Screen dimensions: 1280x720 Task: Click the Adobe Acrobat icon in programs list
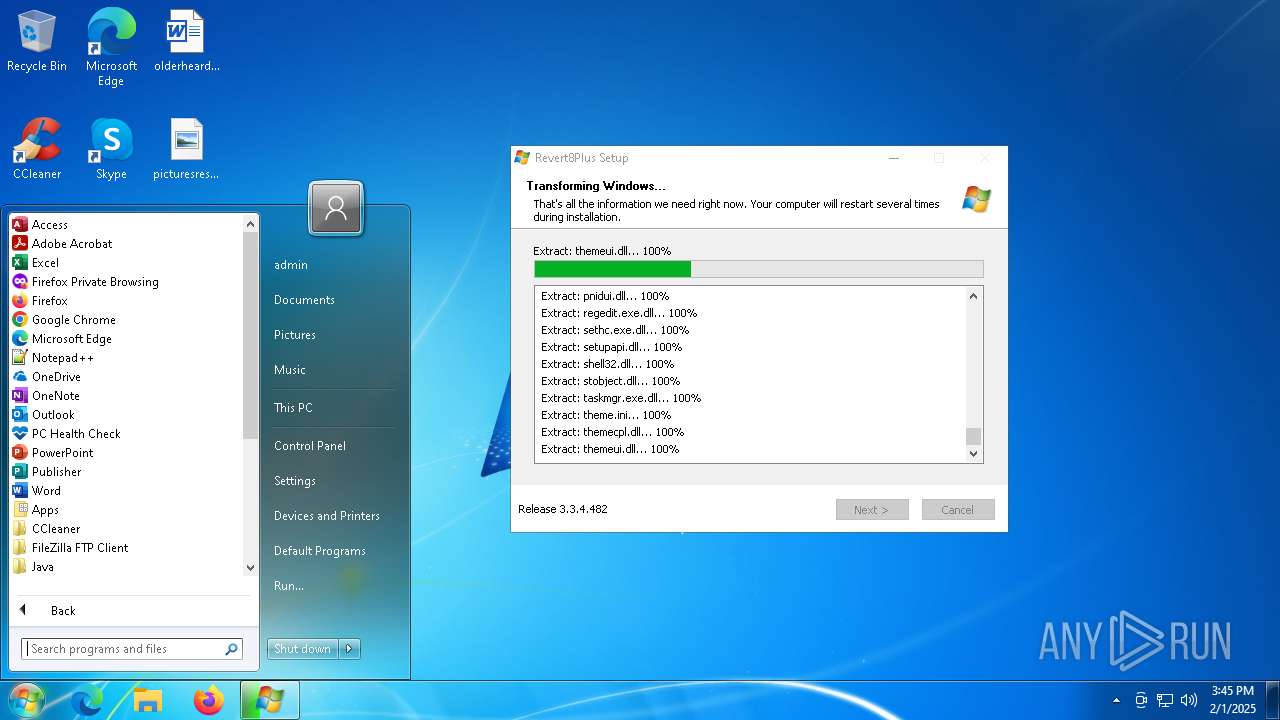pos(20,244)
